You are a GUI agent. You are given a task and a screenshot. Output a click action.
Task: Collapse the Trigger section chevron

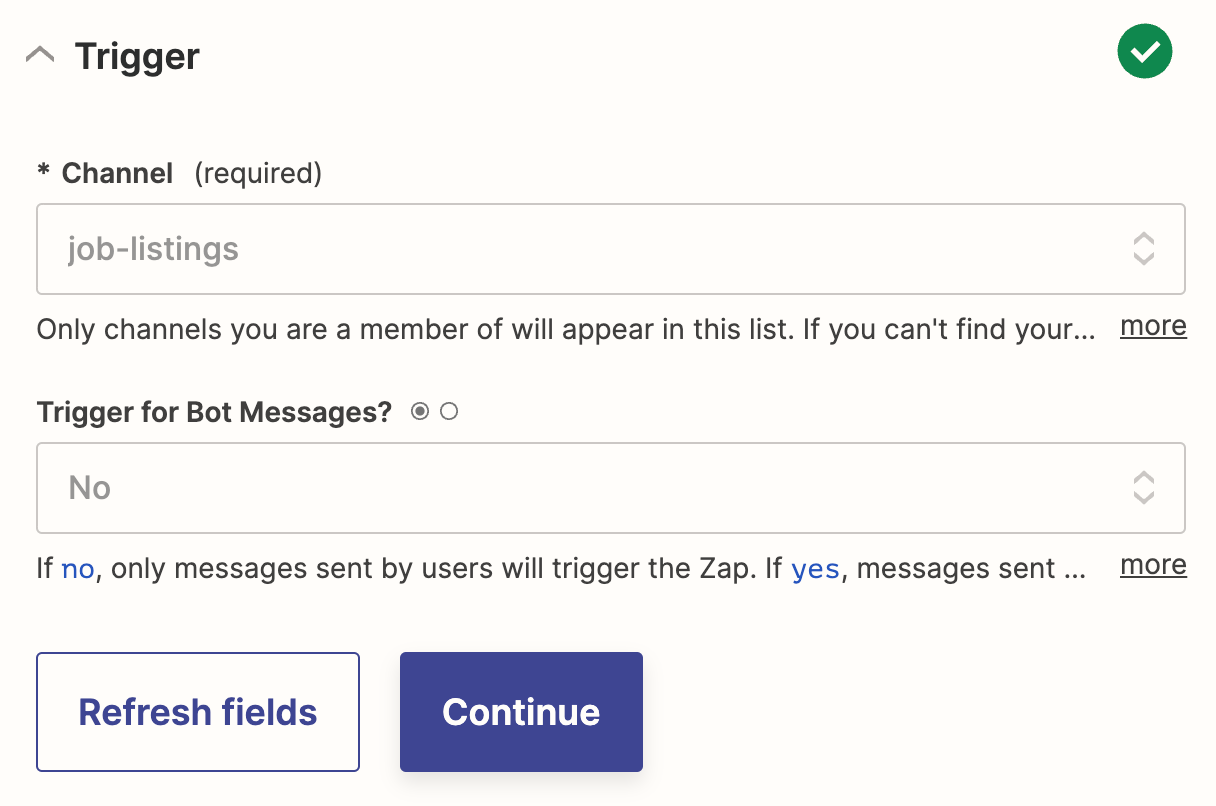pyautogui.click(x=41, y=56)
